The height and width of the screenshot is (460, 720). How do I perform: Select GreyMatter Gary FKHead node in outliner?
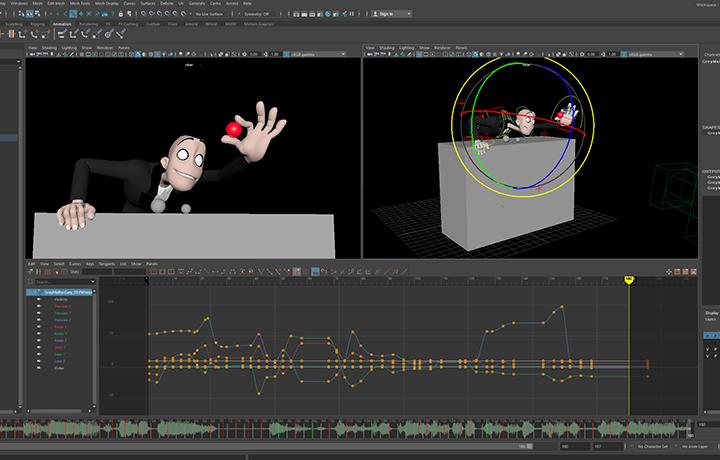pyautogui.click(x=60, y=292)
